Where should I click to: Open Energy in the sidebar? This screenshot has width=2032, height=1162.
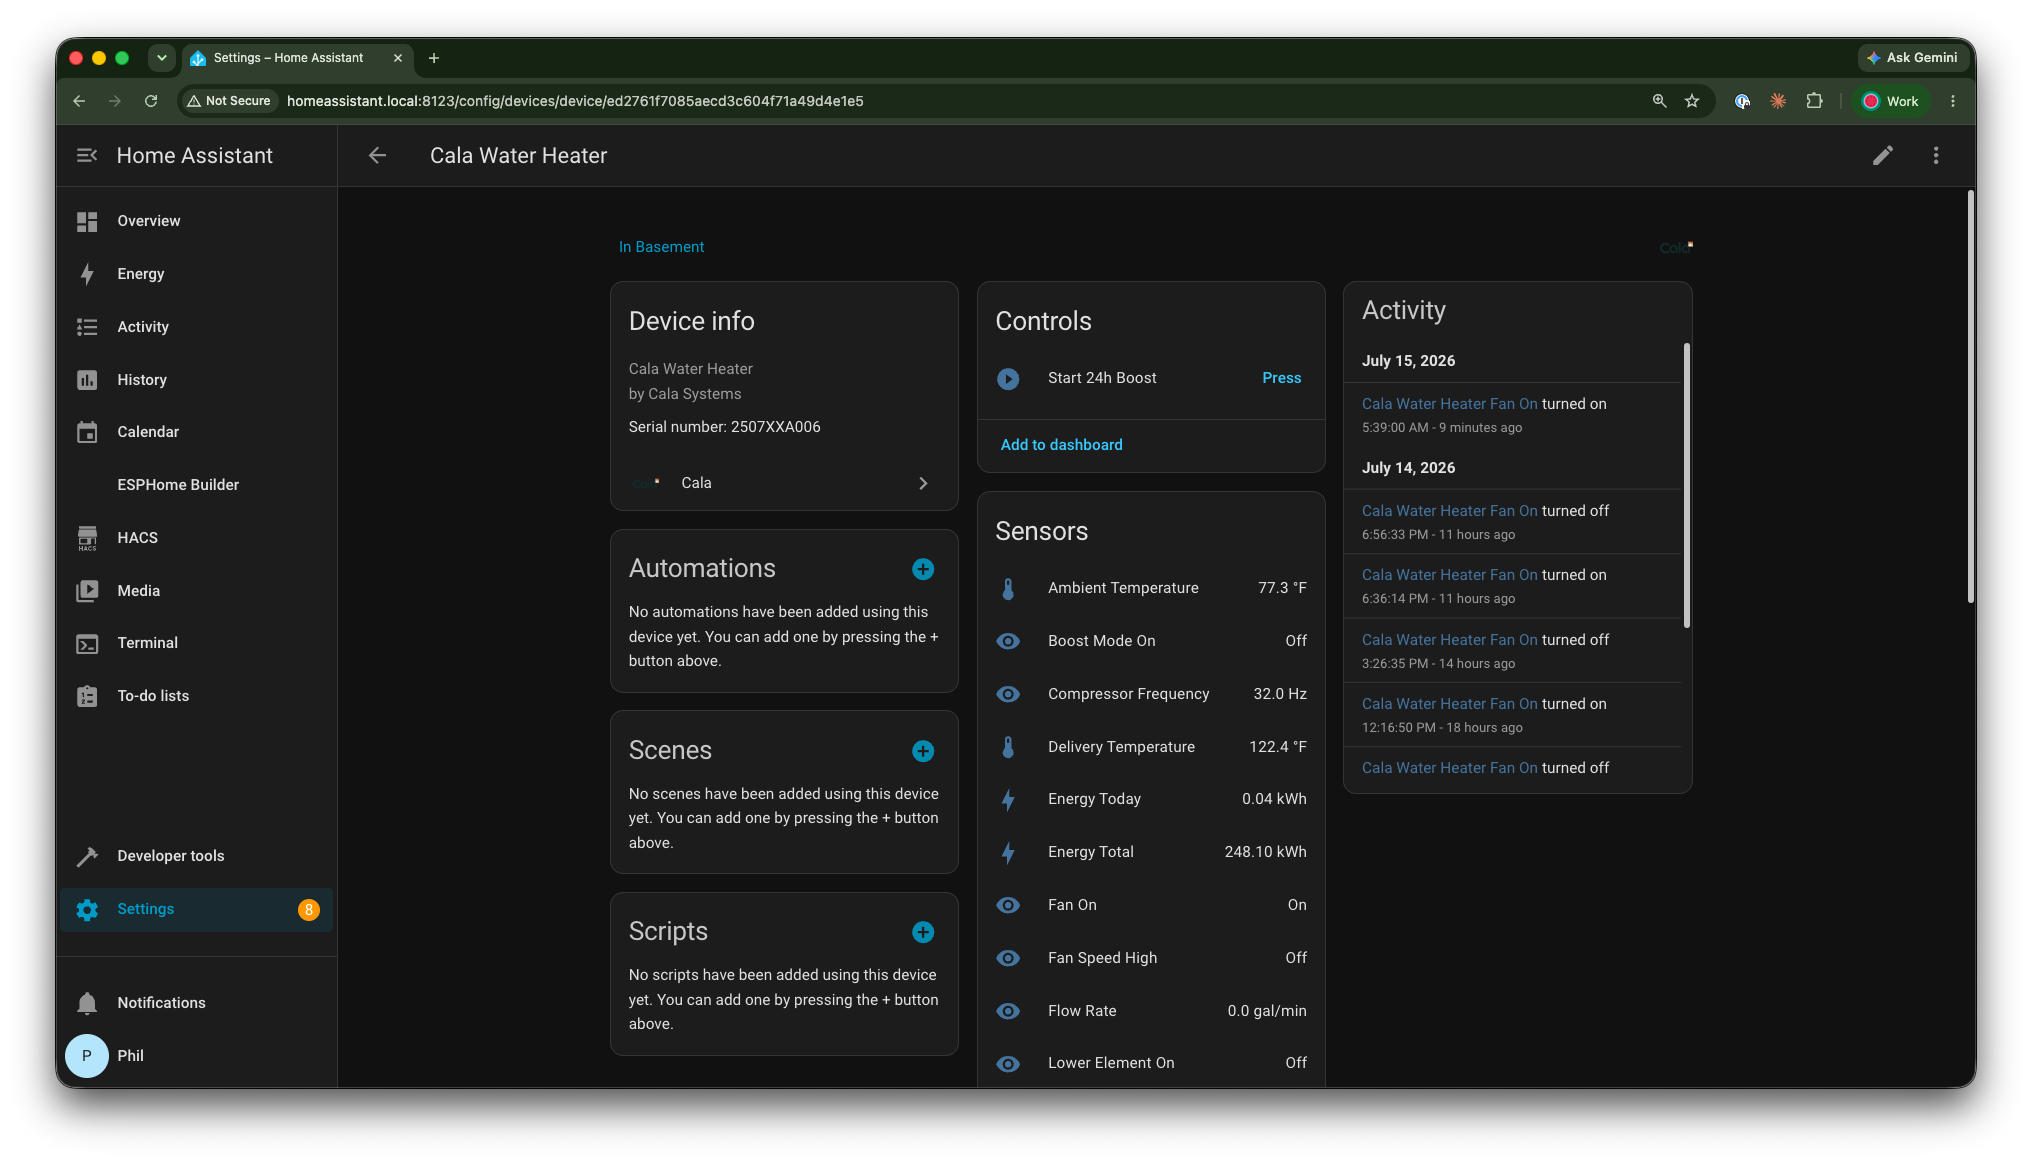(196, 274)
